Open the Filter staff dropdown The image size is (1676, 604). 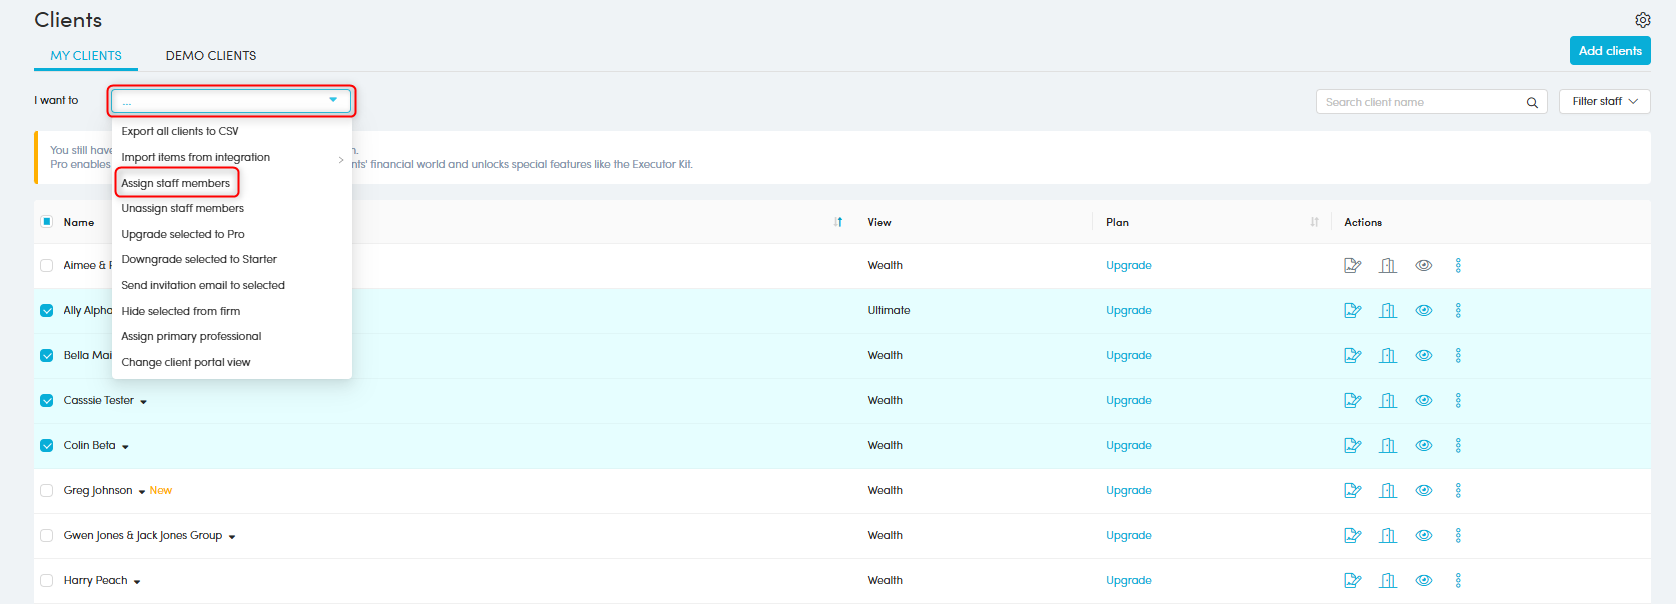1604,101
